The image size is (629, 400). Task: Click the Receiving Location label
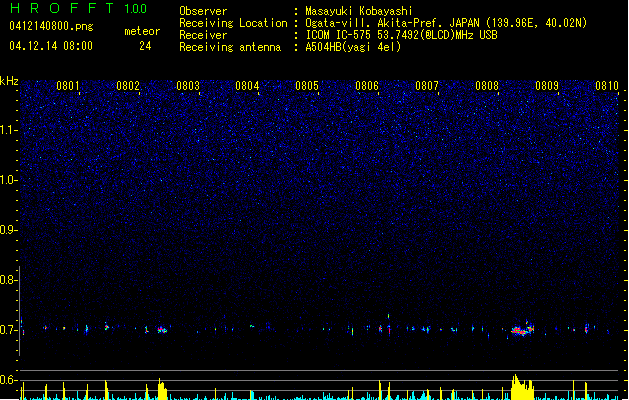[233, 23]
